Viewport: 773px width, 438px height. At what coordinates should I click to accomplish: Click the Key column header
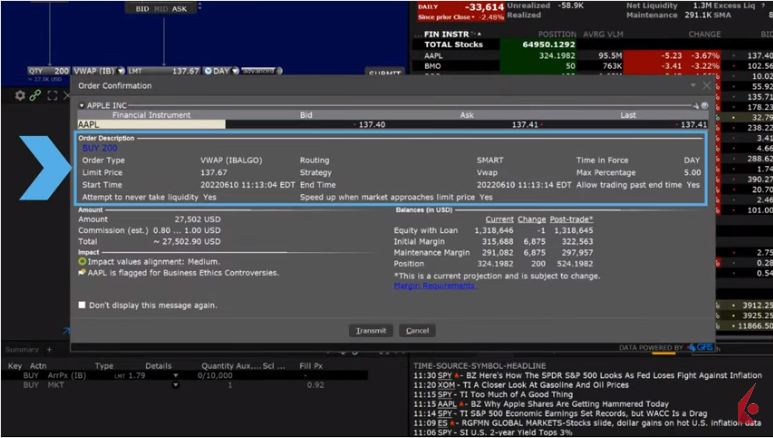click(x=15, y=366)
